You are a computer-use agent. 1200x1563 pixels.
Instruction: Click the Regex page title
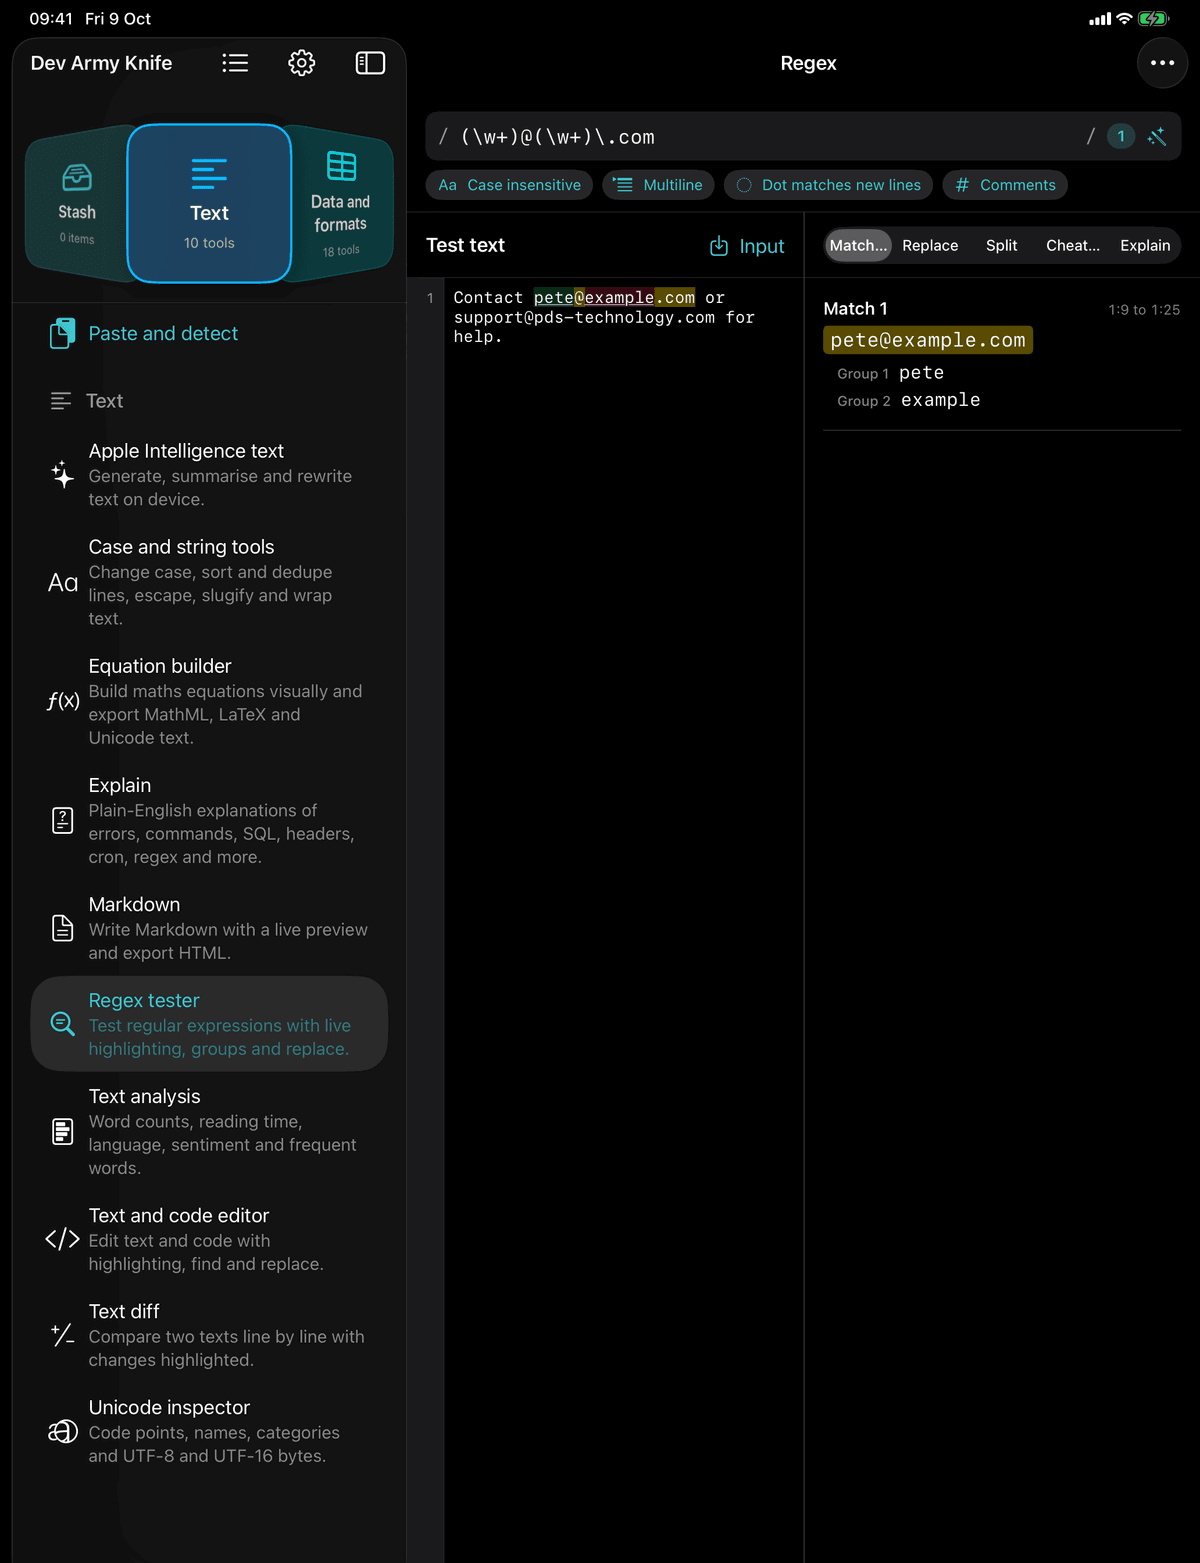click(808, 63)
